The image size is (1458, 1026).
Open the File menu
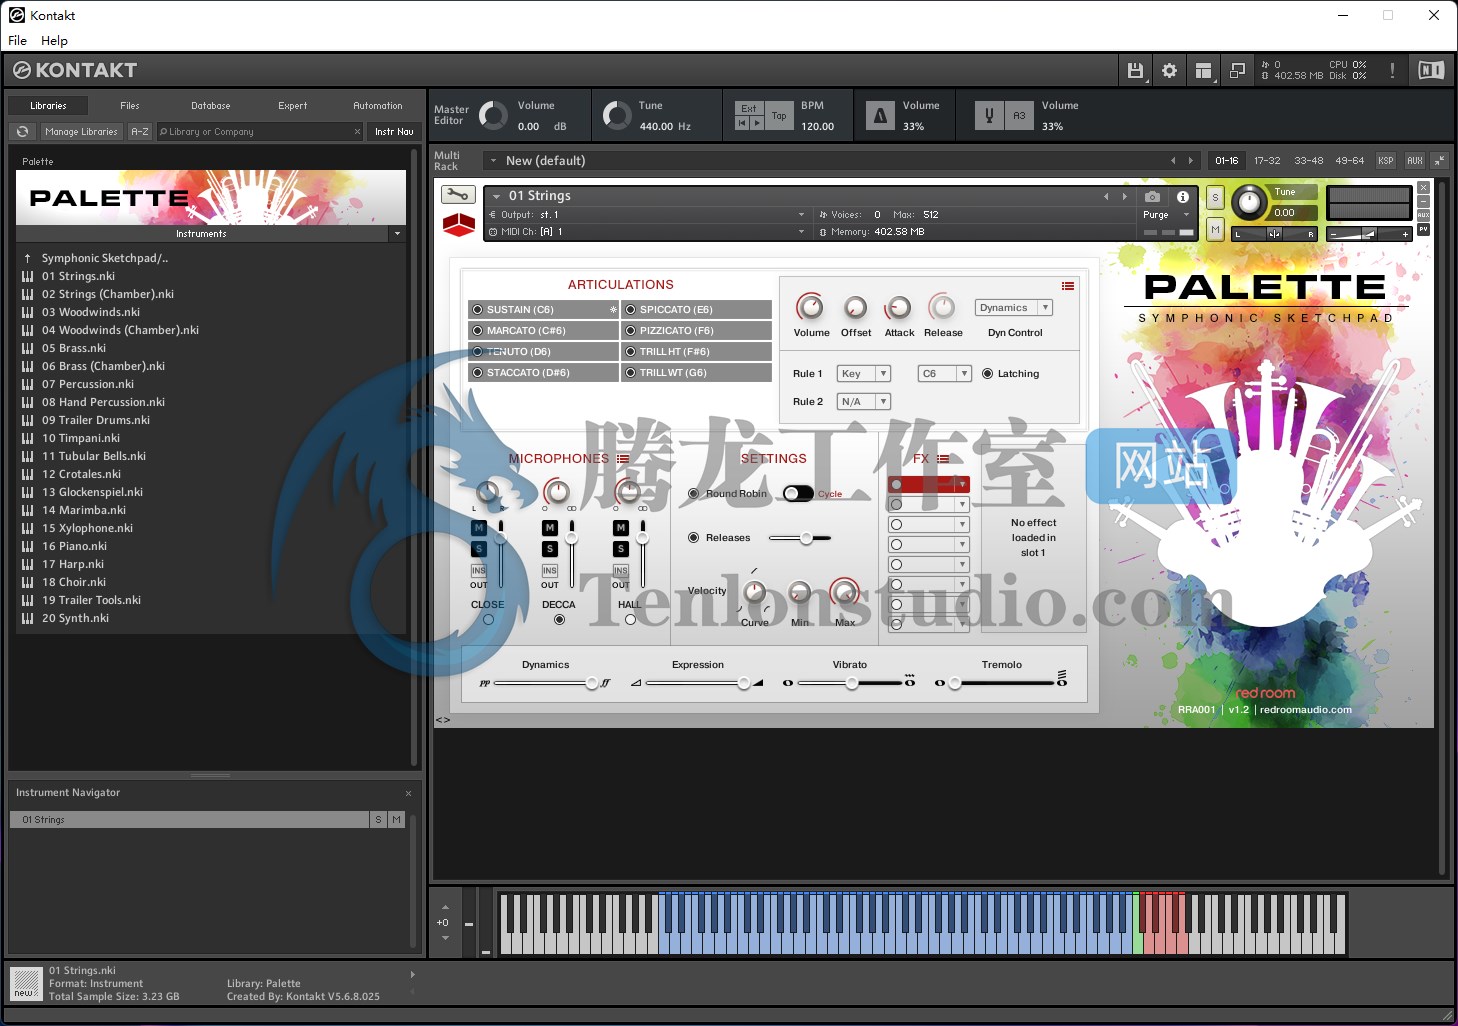point(18,41)
